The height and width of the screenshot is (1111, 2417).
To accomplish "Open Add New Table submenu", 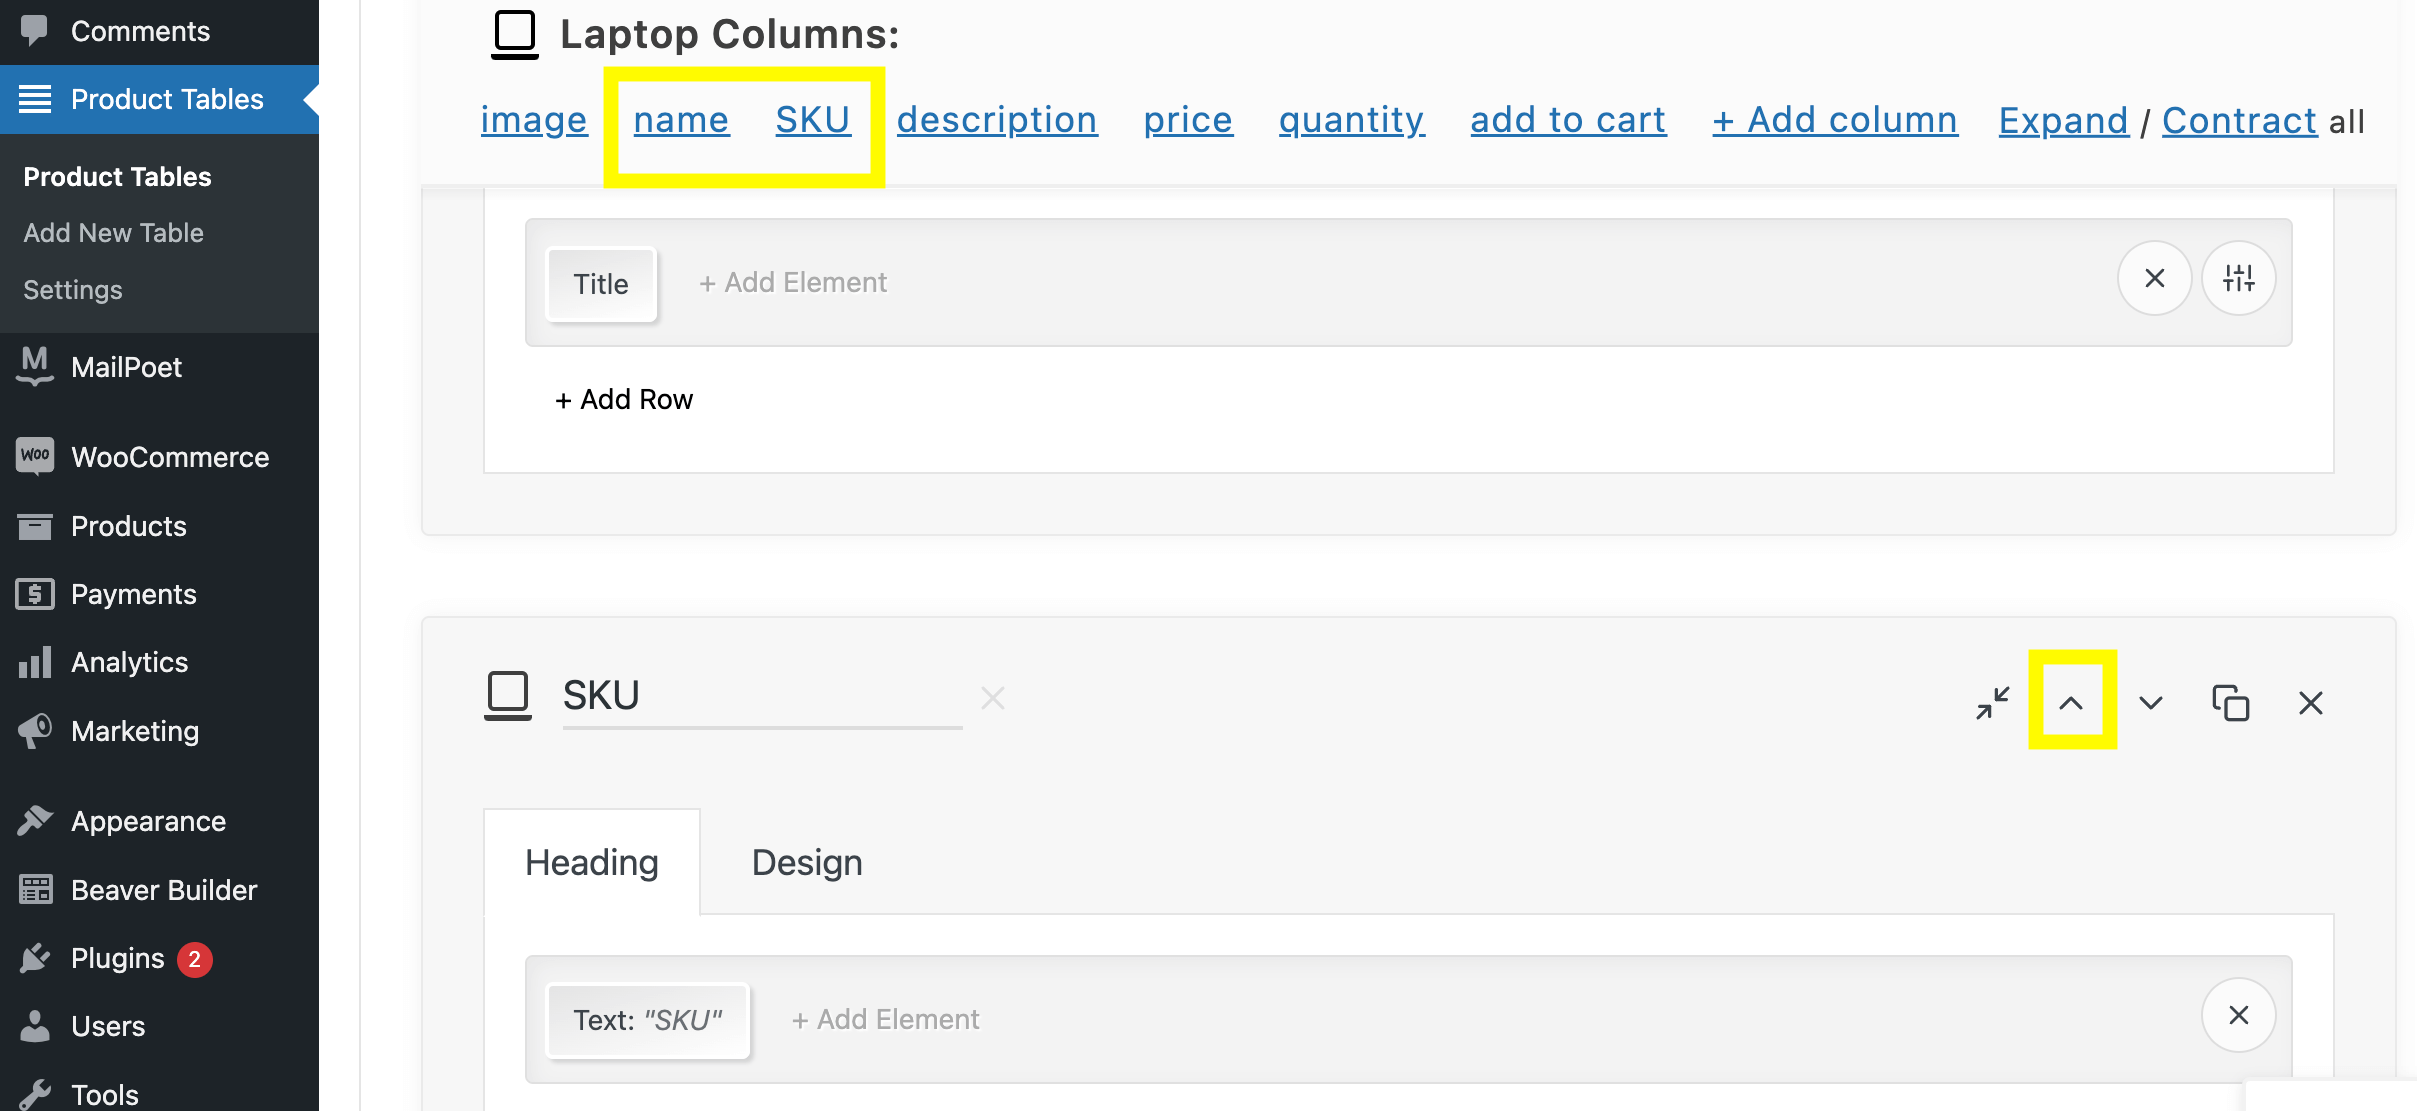I will (113, 232).
